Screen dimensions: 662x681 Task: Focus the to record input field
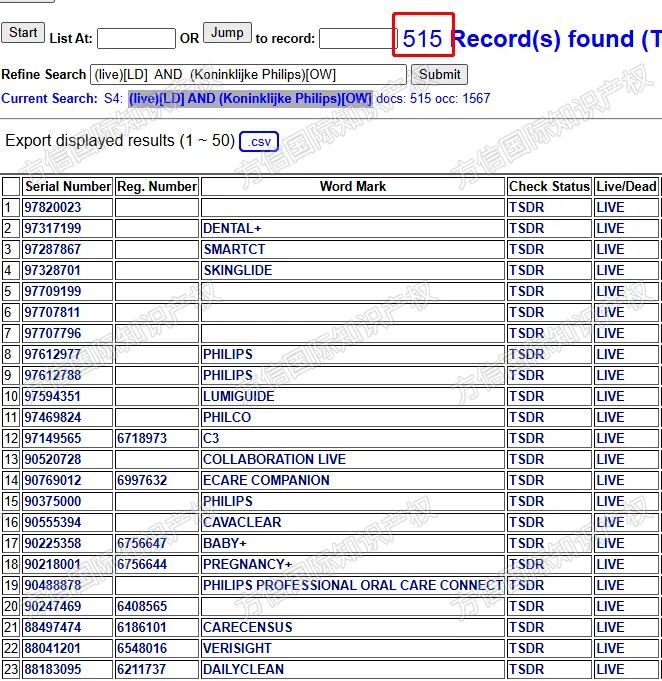[x=358, y=39]
